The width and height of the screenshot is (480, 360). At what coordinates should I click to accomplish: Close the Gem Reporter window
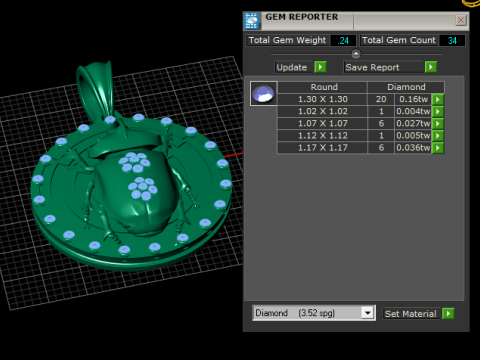461,20
